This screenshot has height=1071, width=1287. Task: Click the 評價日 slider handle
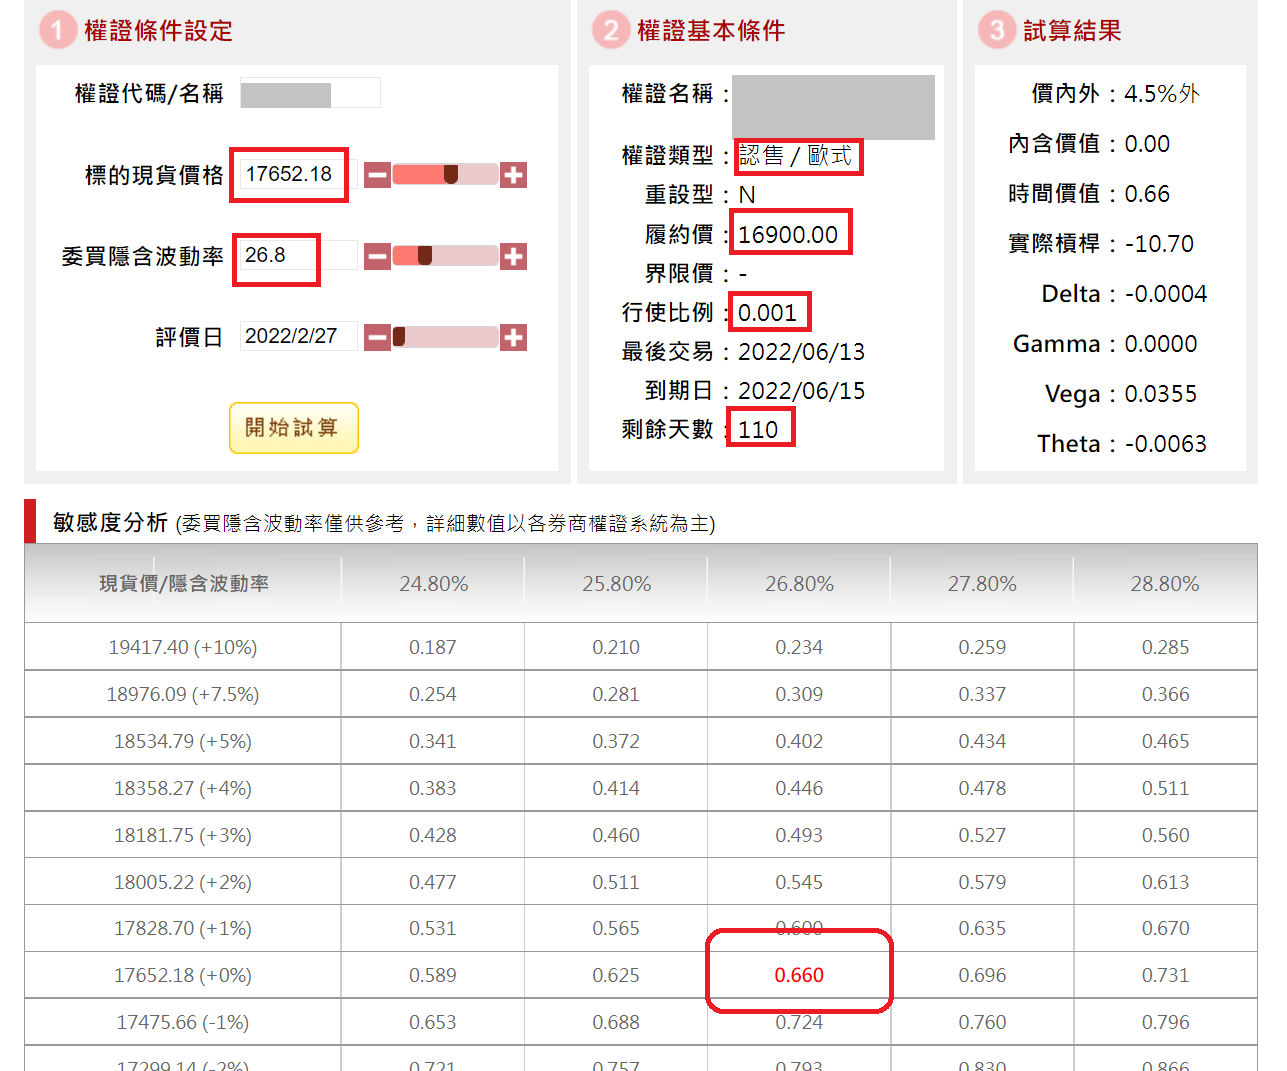(x=399, y=337)
